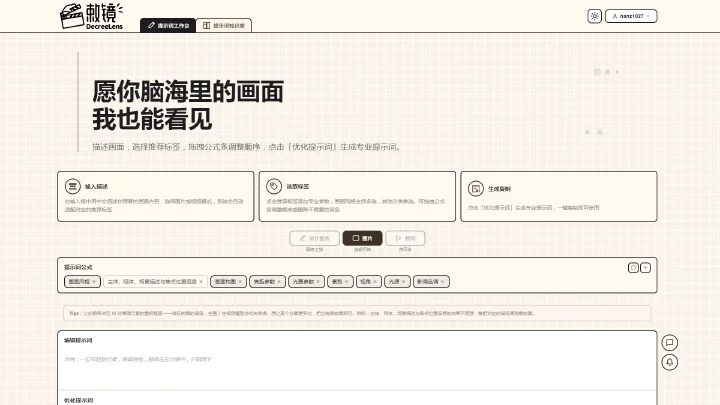Click the 影调色调 formula chip
Image resolution: width=720 pixels, height=405 pixels.
pos(431,281)
